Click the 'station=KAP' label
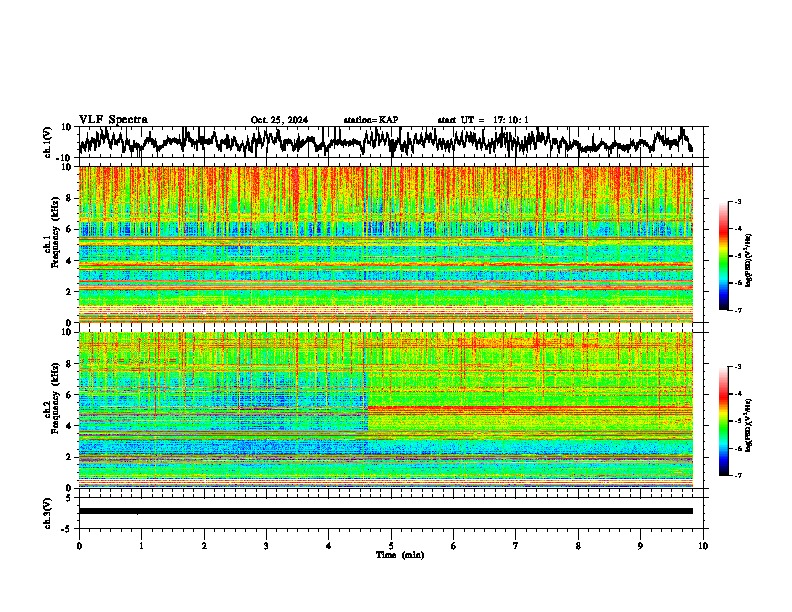The image size is (792, 612). [371, 120]
